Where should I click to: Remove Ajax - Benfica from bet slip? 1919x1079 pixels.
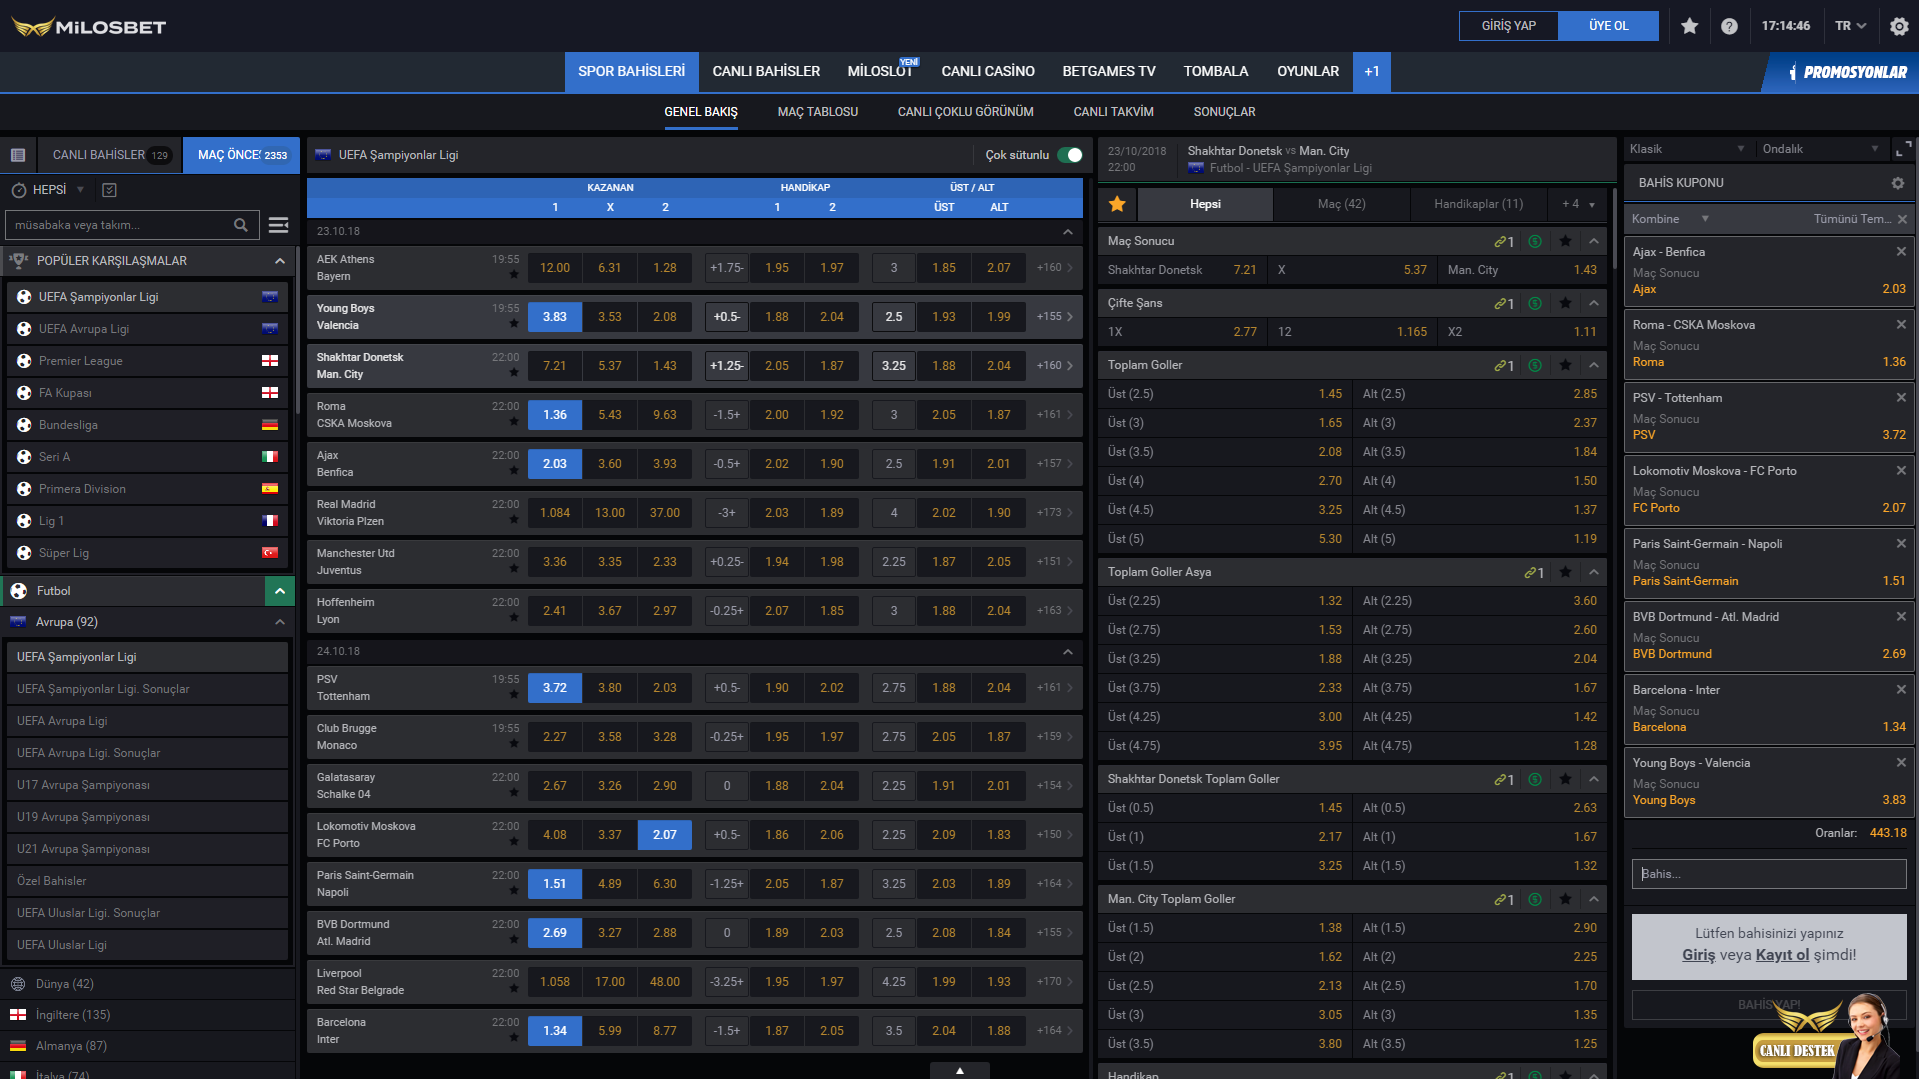coord(1901,252)
